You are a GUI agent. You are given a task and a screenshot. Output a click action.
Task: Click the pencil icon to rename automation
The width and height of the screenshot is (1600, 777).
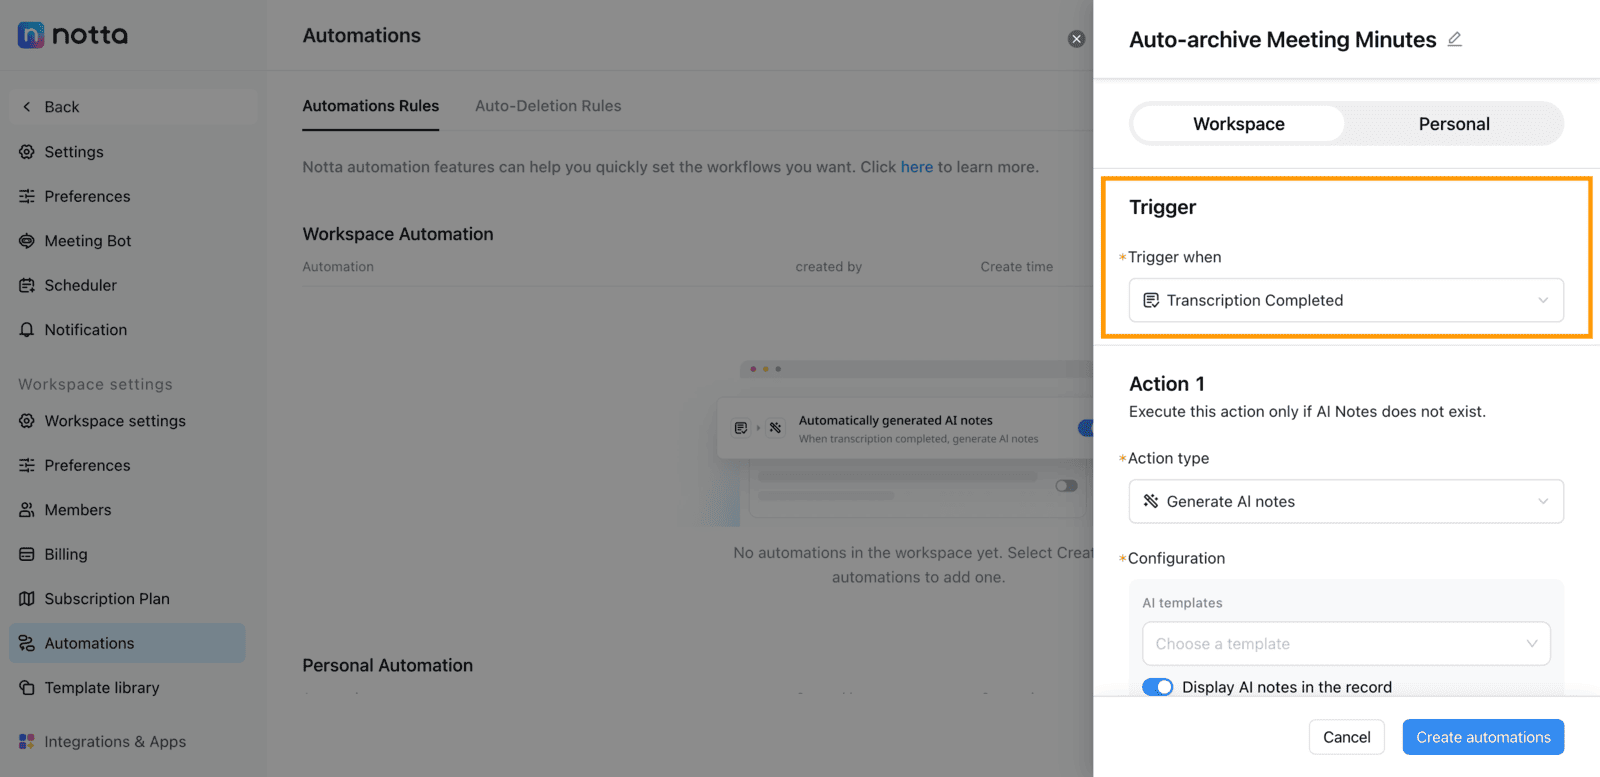click(1455, 39)
